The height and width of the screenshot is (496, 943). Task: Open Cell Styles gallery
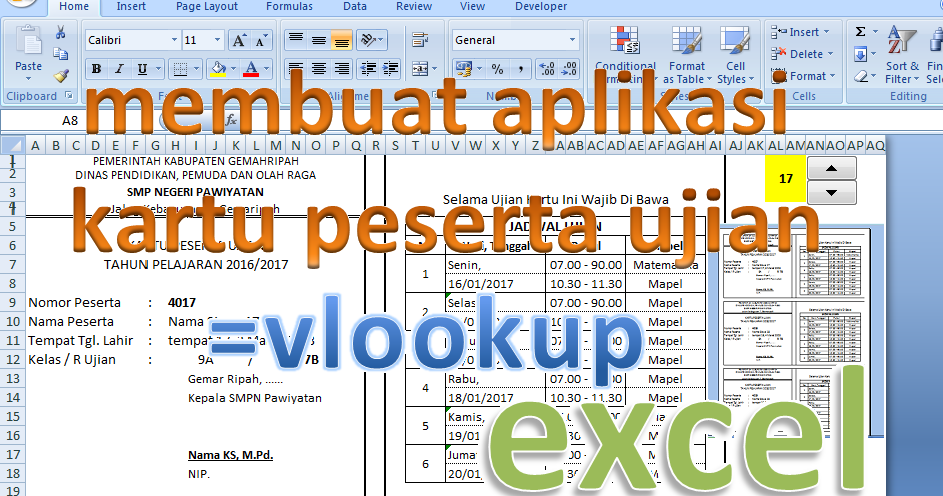[x=735, y=54]
